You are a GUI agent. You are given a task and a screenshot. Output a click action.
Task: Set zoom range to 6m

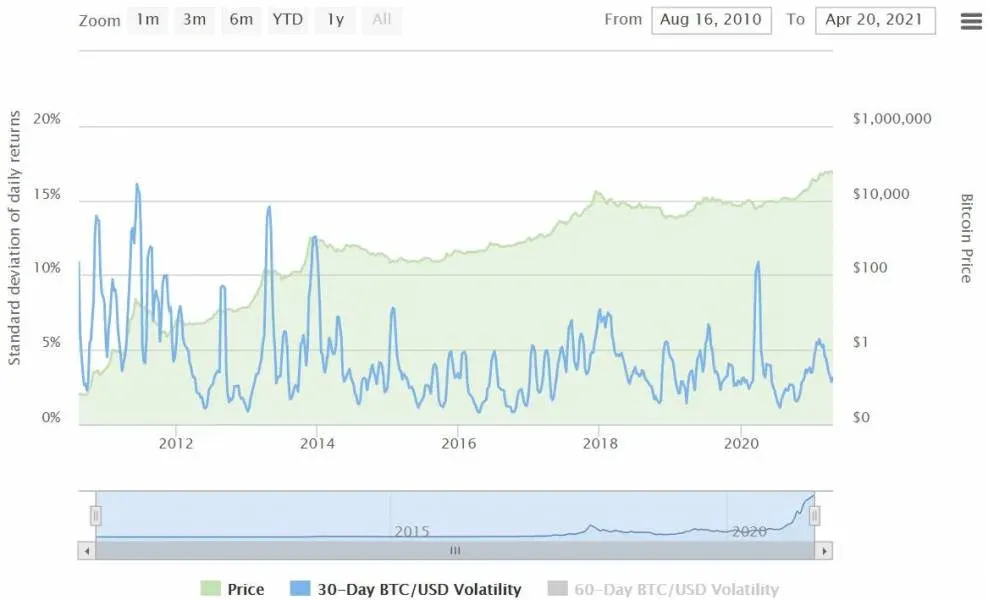241,20
